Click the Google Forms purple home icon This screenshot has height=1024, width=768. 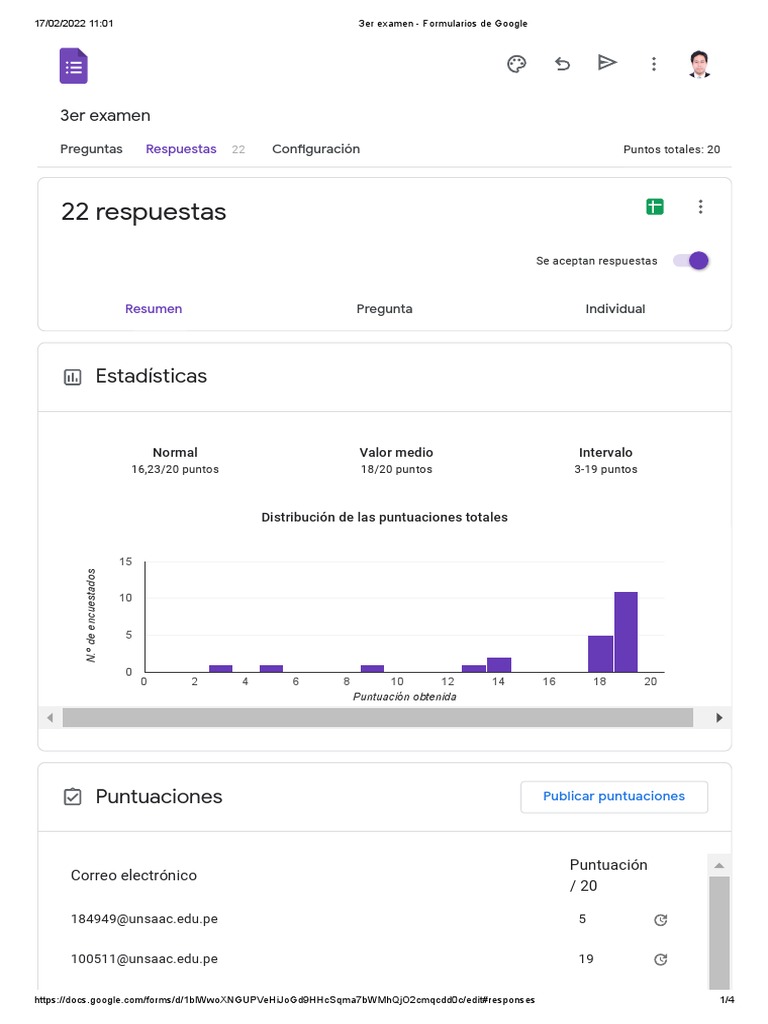[73, 66]
